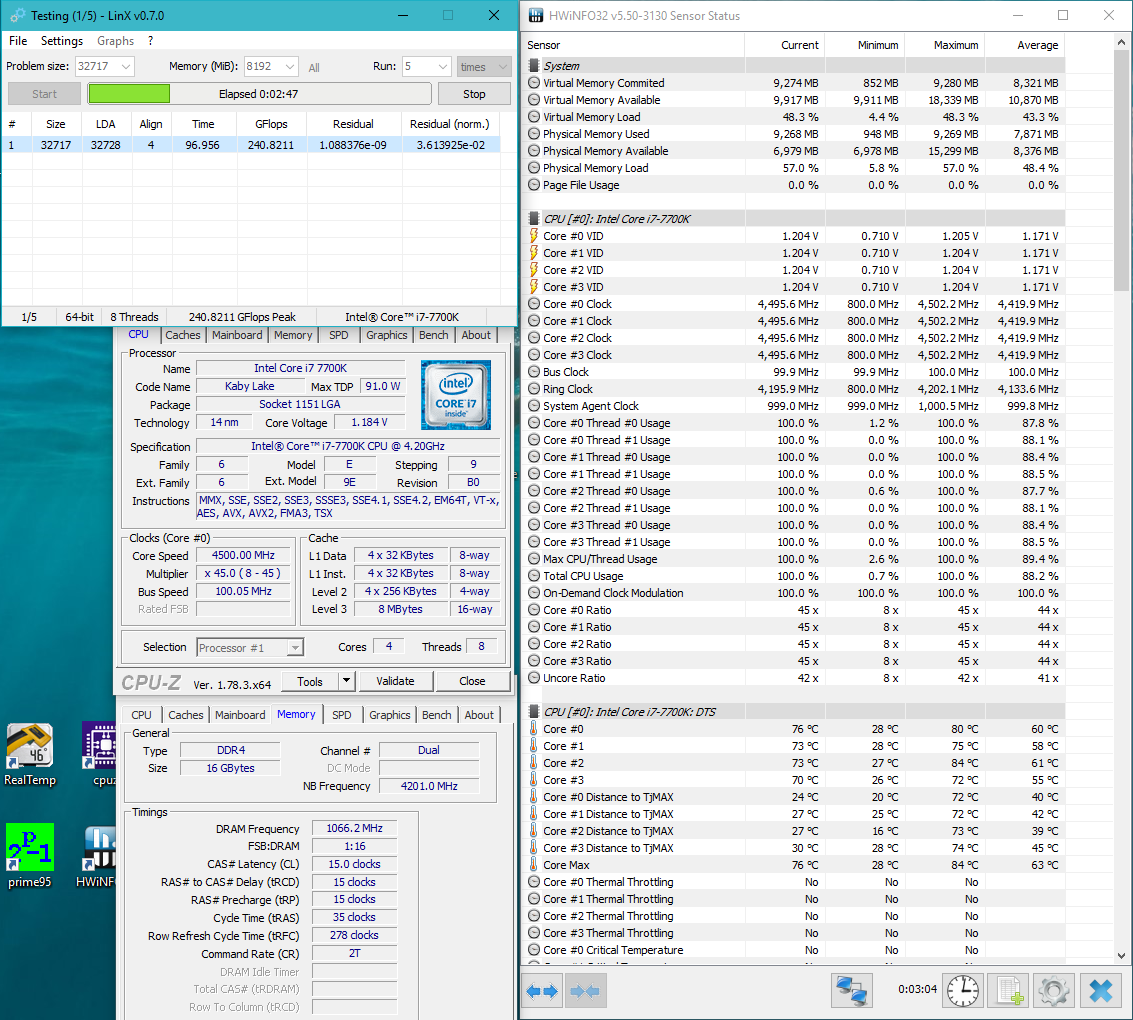
Task: Click the thermometer icon beside Core Max
Action: [x=534, y=865]
